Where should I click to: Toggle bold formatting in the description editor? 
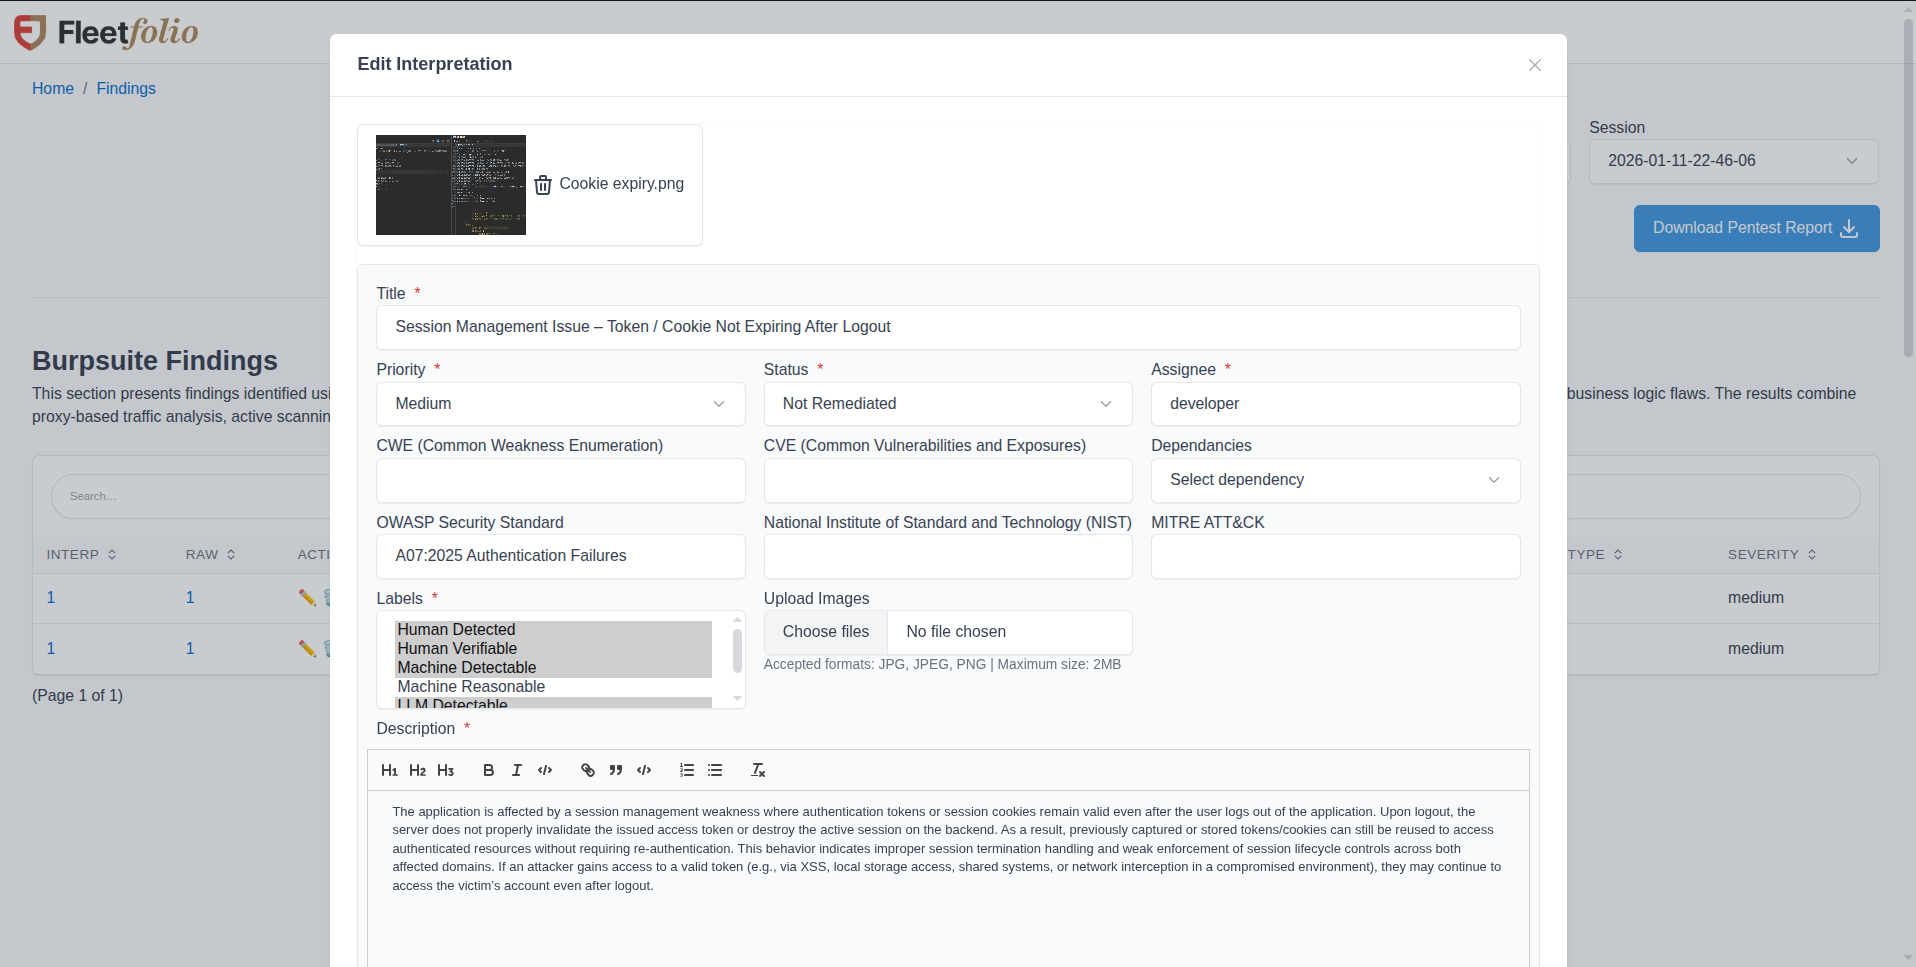click(x=488, y=770)
